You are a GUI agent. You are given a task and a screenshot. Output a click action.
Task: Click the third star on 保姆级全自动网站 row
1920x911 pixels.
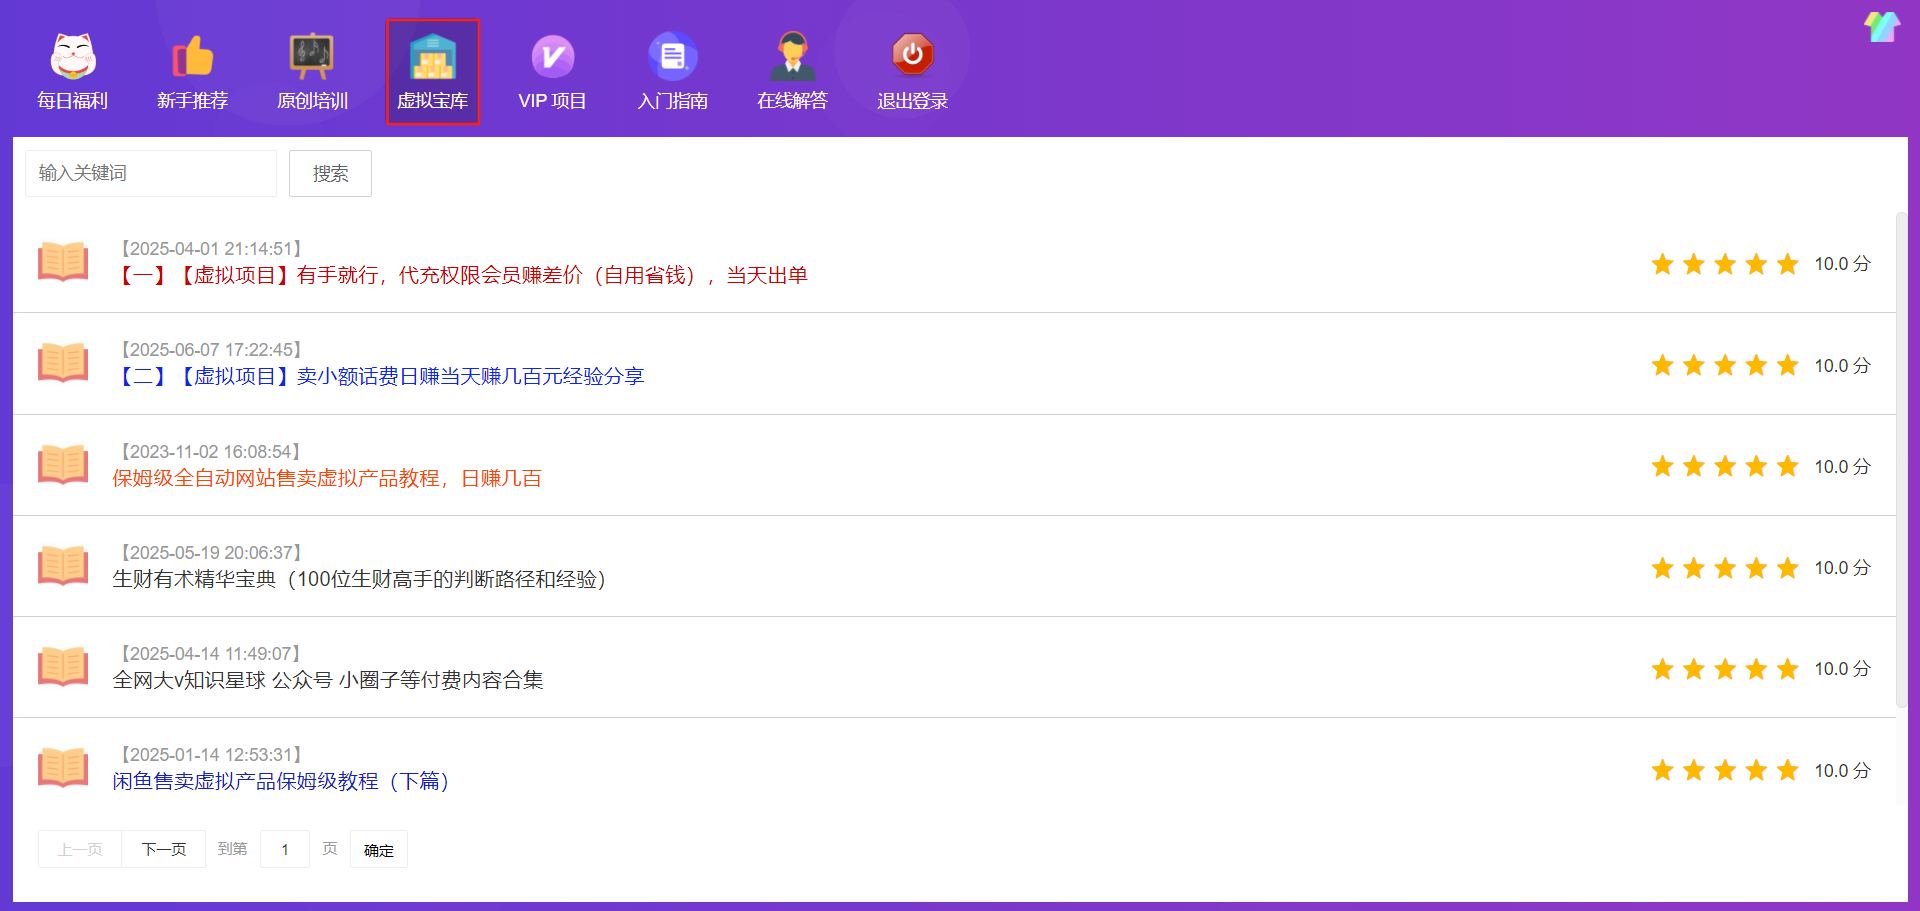[x=1725, y=466]
